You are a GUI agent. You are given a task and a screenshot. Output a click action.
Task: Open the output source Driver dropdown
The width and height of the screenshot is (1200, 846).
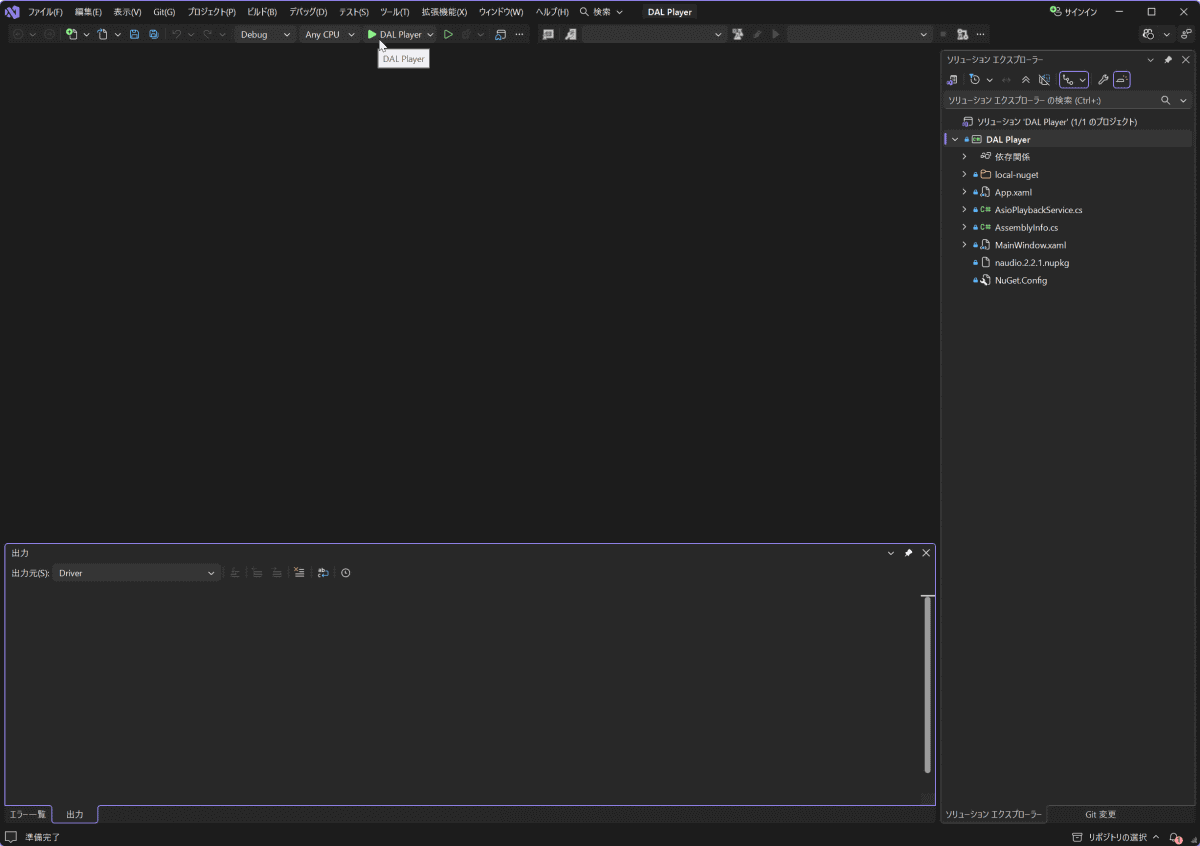[137, 573]
